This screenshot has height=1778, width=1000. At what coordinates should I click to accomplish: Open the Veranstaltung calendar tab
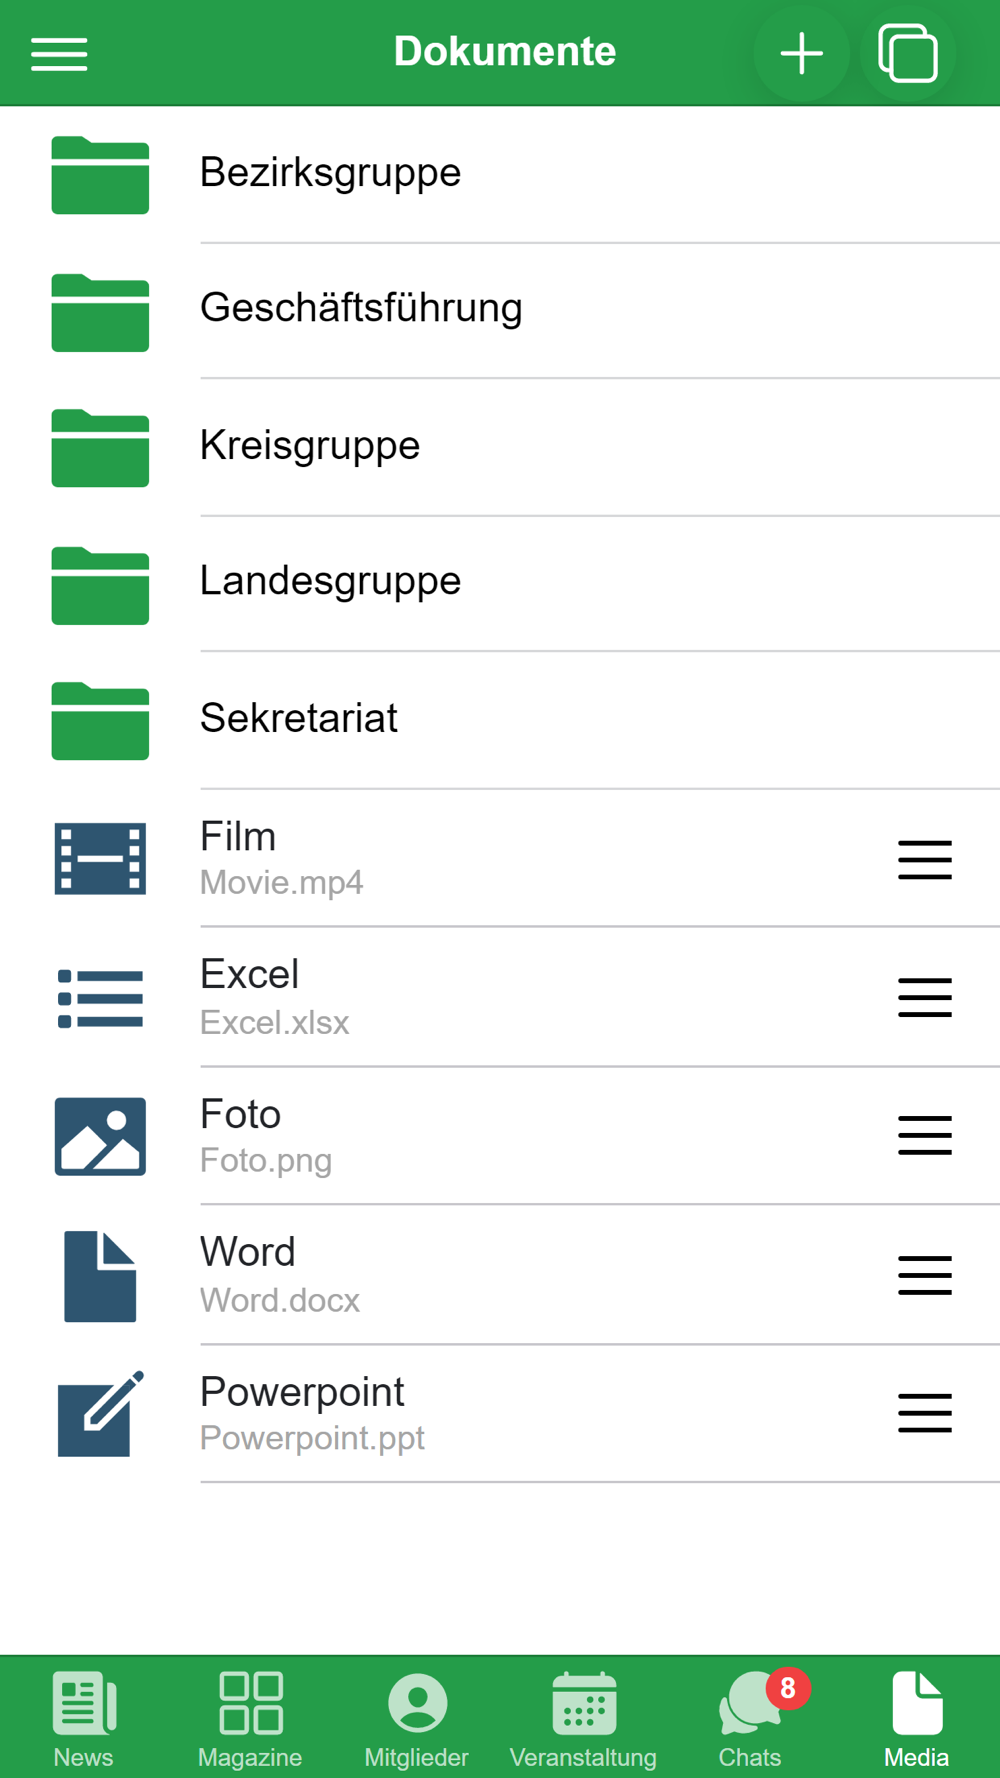[583, 1719]
